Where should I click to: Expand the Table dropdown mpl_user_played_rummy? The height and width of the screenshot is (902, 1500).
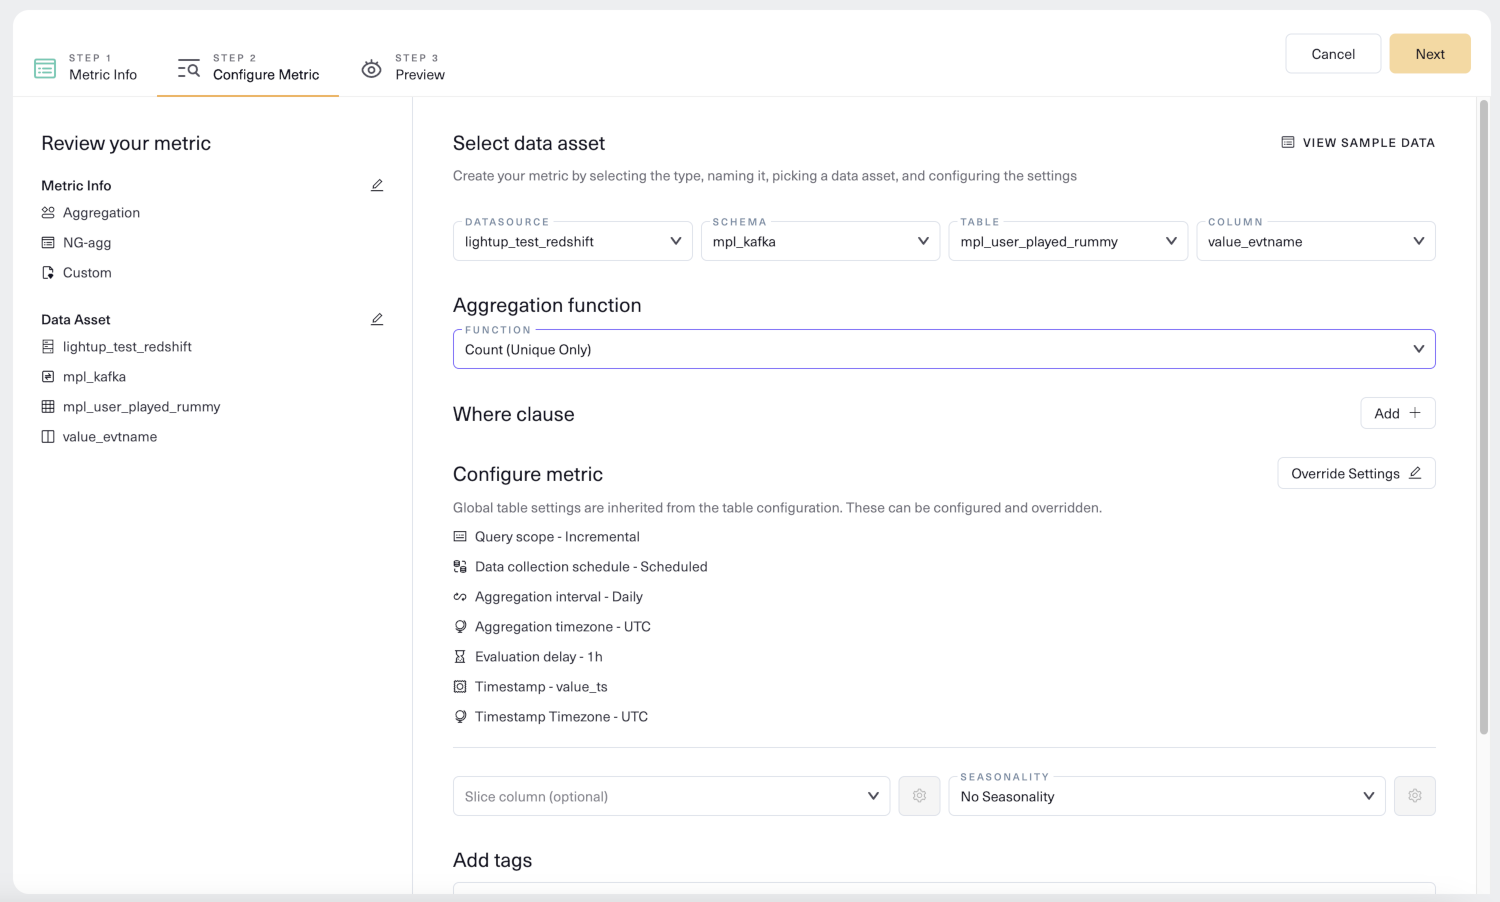[x=1067, y=242]
